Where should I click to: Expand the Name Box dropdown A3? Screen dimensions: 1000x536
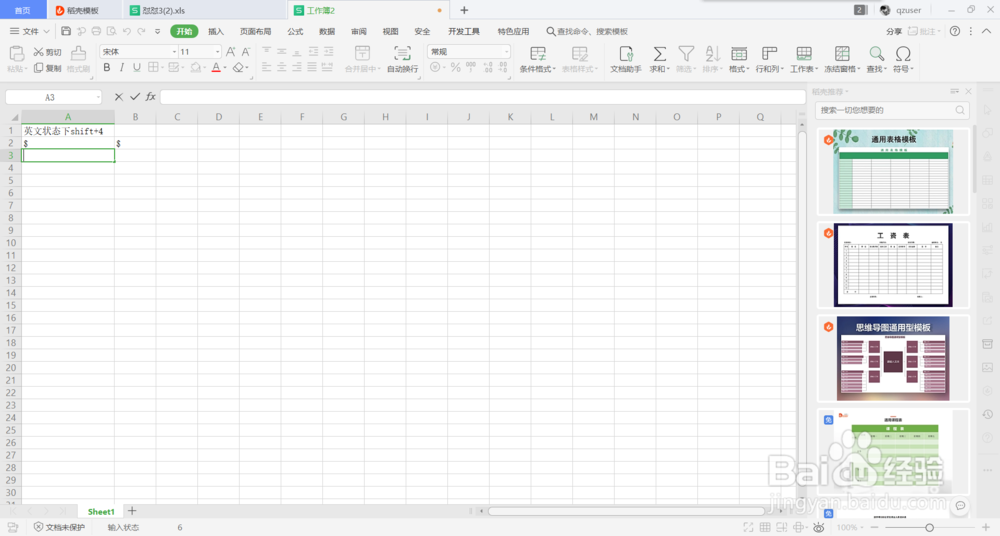98,97
